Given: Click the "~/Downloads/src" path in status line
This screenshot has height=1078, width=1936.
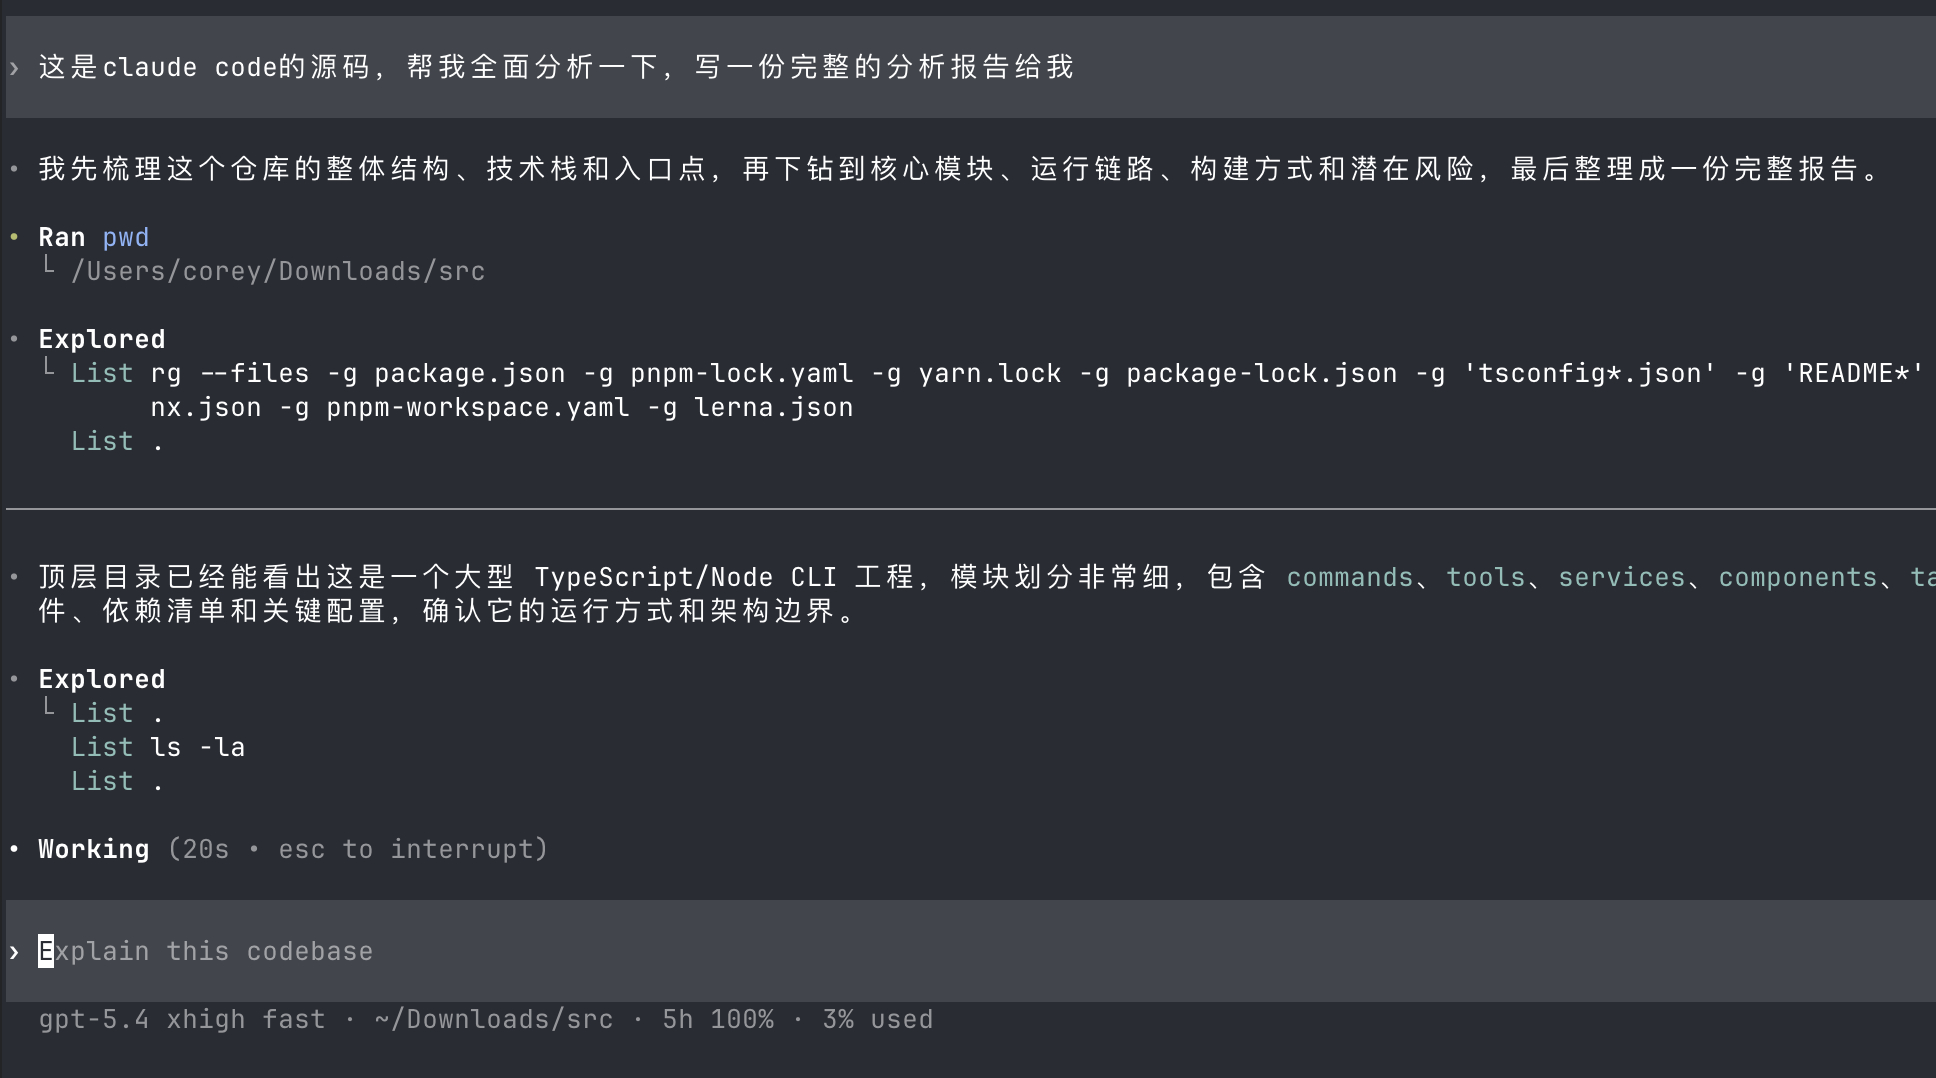Looking at the screenshot, I should pyautogui.click(x=494, y=1020).
